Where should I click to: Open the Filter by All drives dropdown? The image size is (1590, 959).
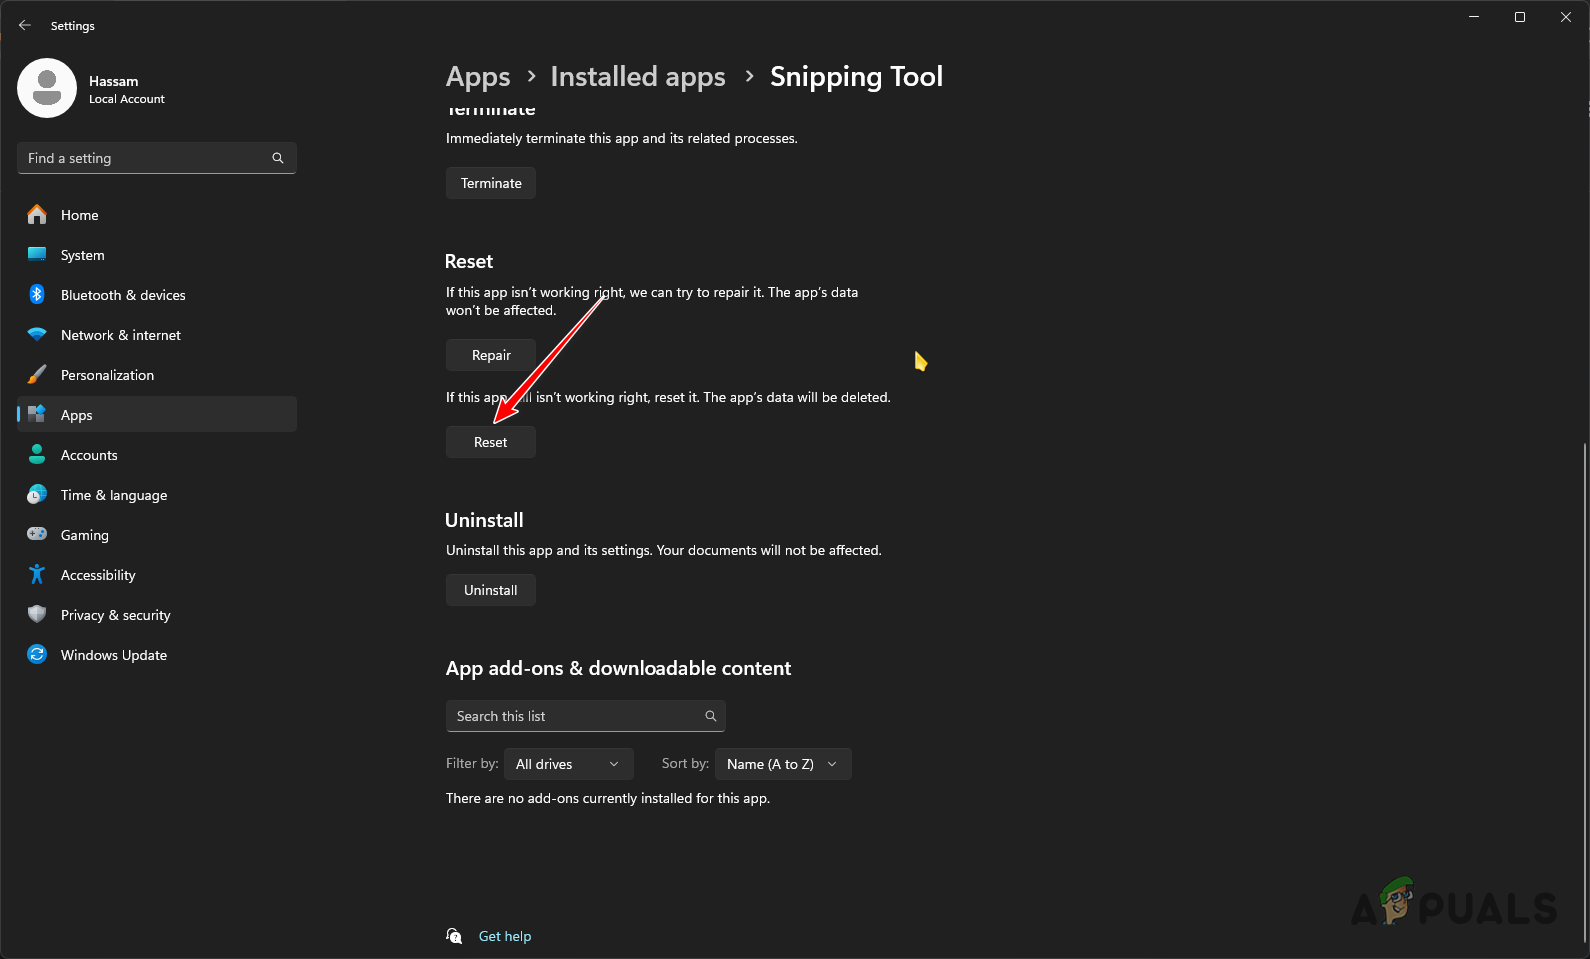pos(568,764)
